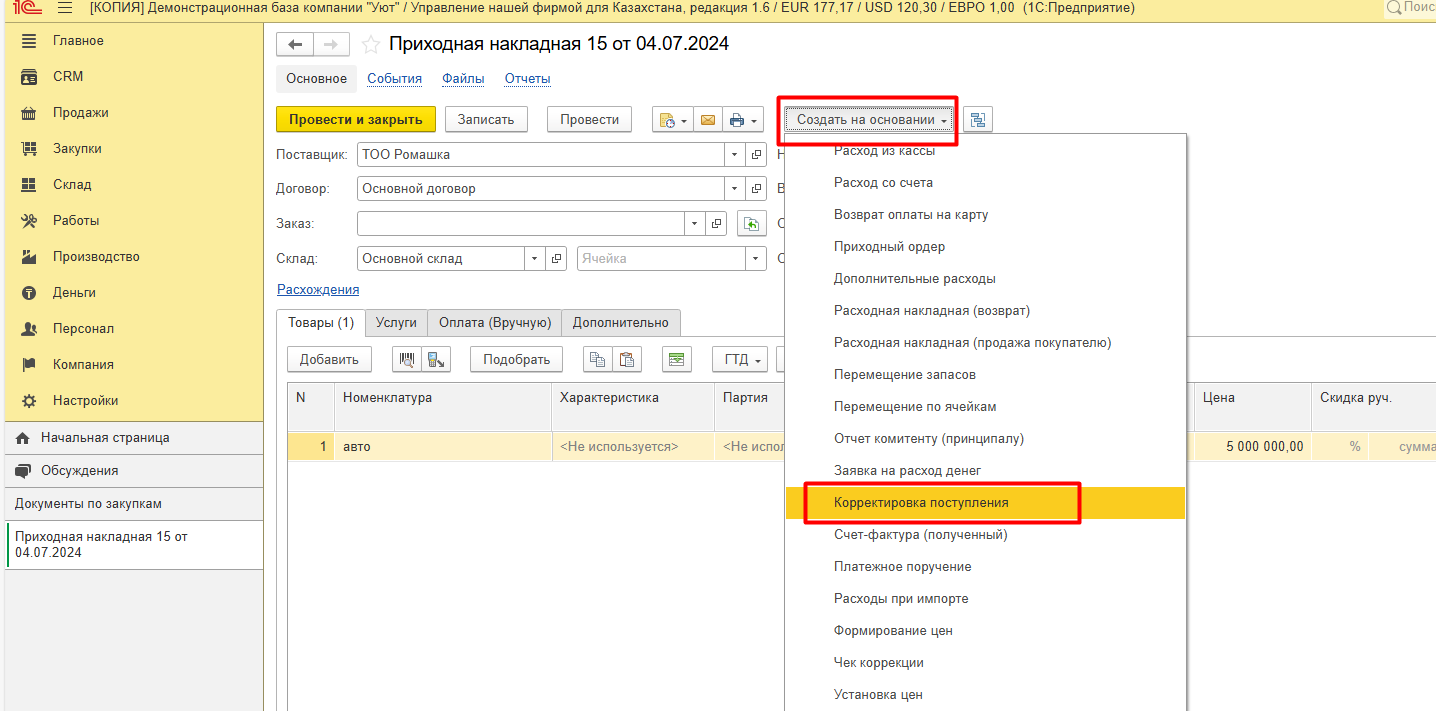Click the paste rows clipboard icon

626,360
